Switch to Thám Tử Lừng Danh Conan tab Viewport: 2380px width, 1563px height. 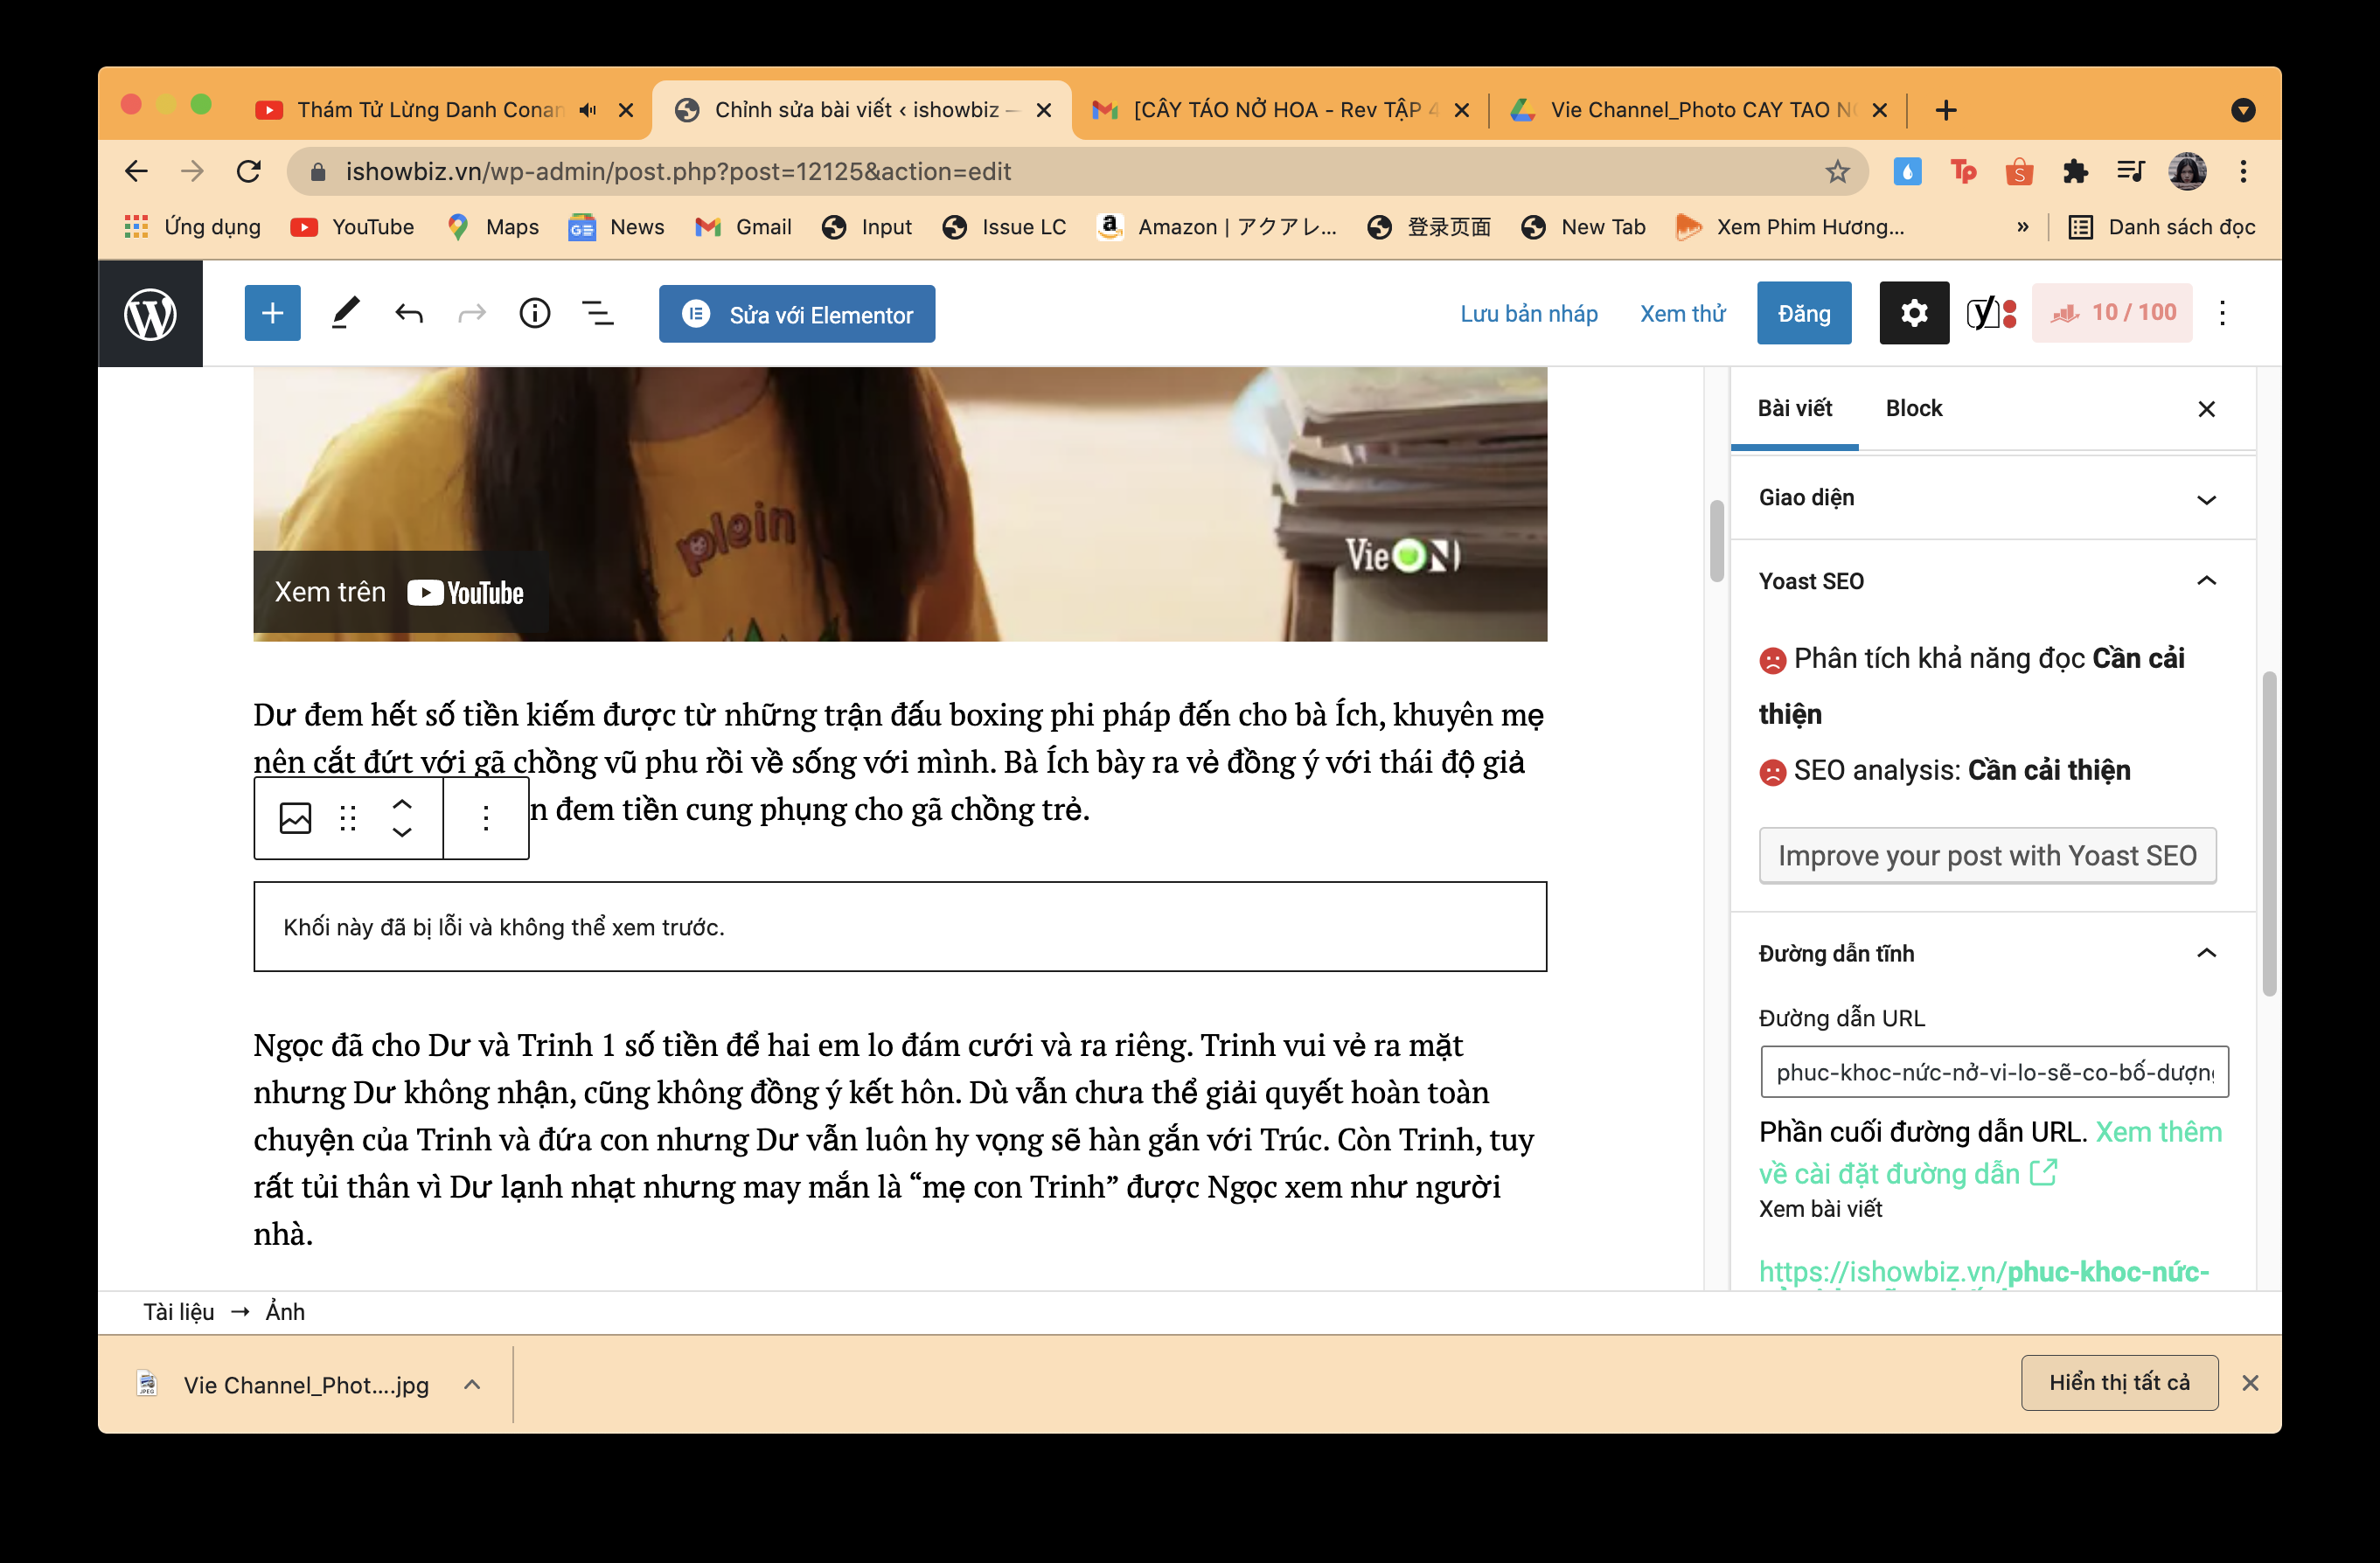(x=431, y=110)
